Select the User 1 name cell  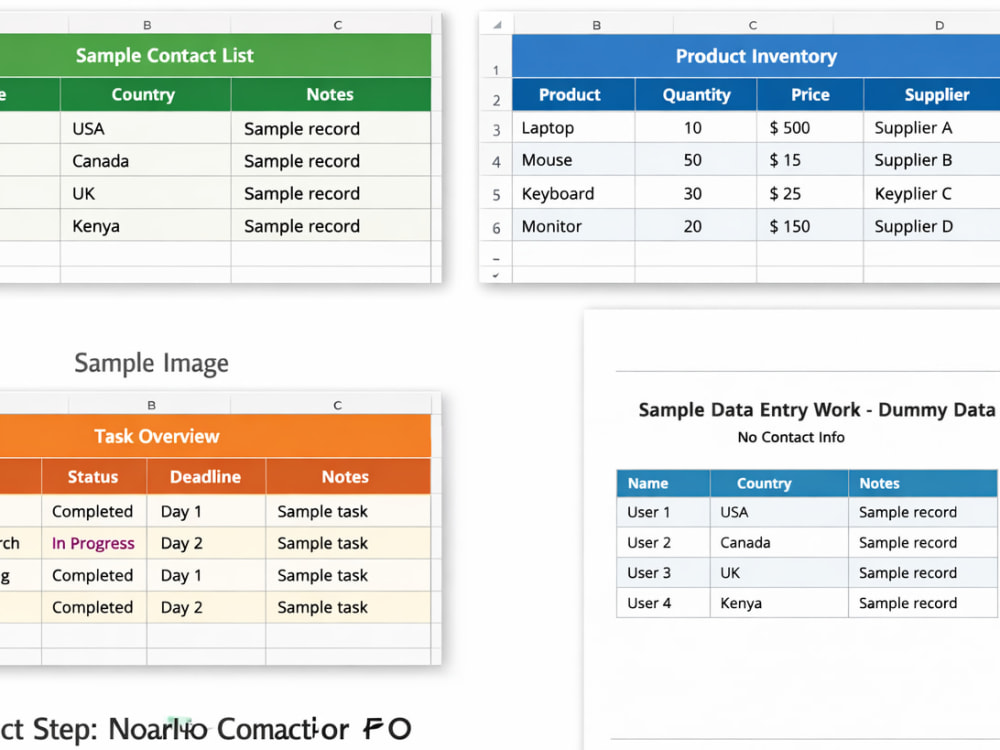(x=663, y=512)
